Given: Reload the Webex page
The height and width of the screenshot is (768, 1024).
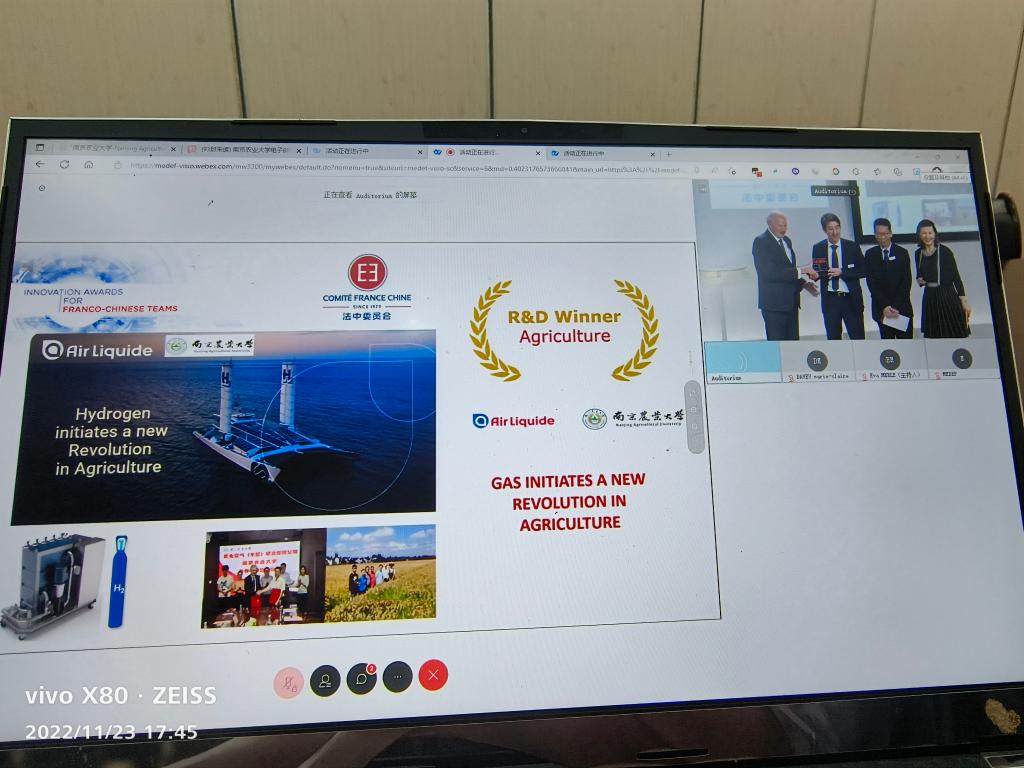Looking at the screenshot, I should [x=64, y=164].
